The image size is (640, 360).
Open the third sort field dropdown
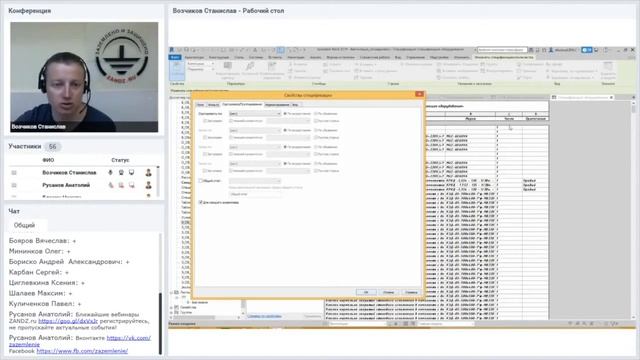255,147
